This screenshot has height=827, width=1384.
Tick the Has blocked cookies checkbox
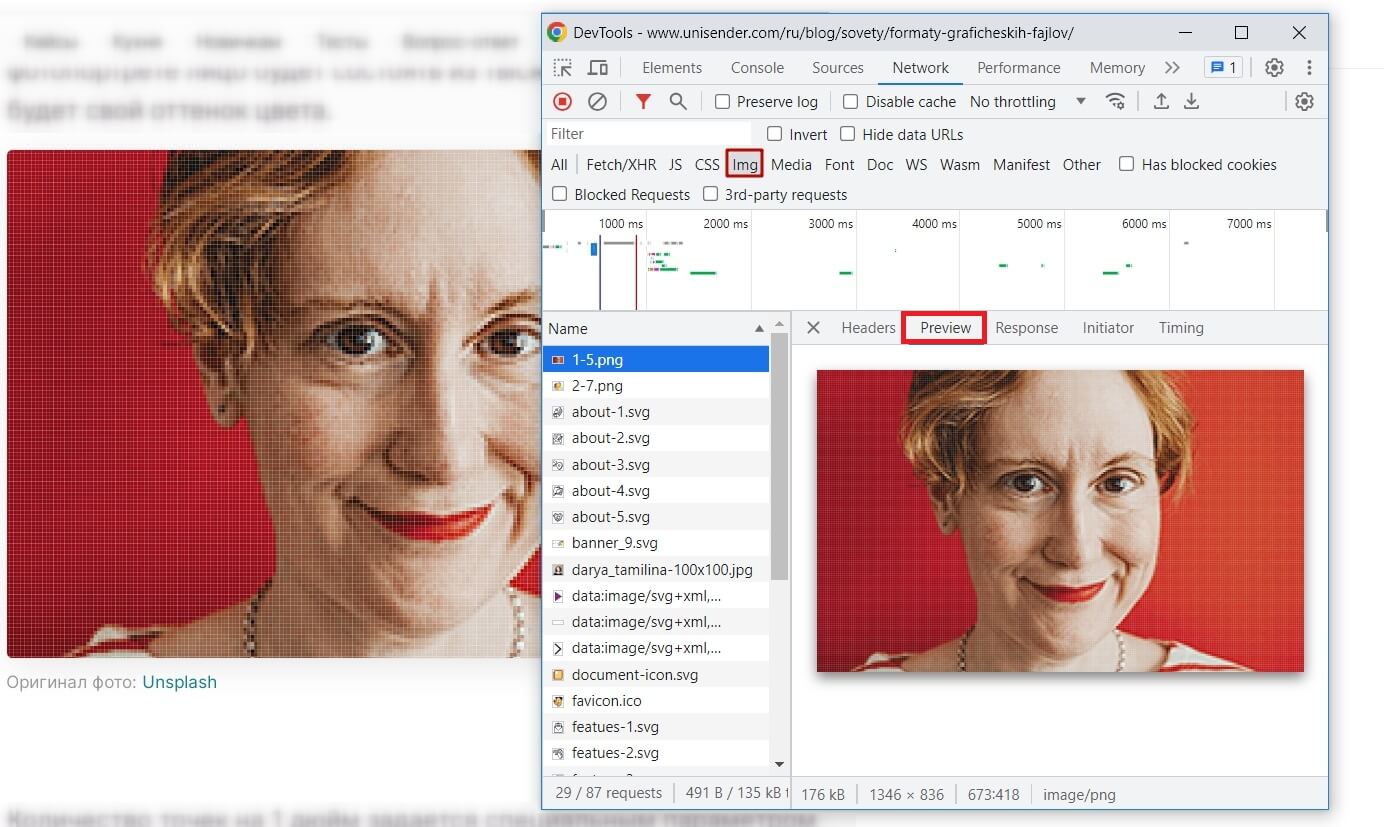1126,164
